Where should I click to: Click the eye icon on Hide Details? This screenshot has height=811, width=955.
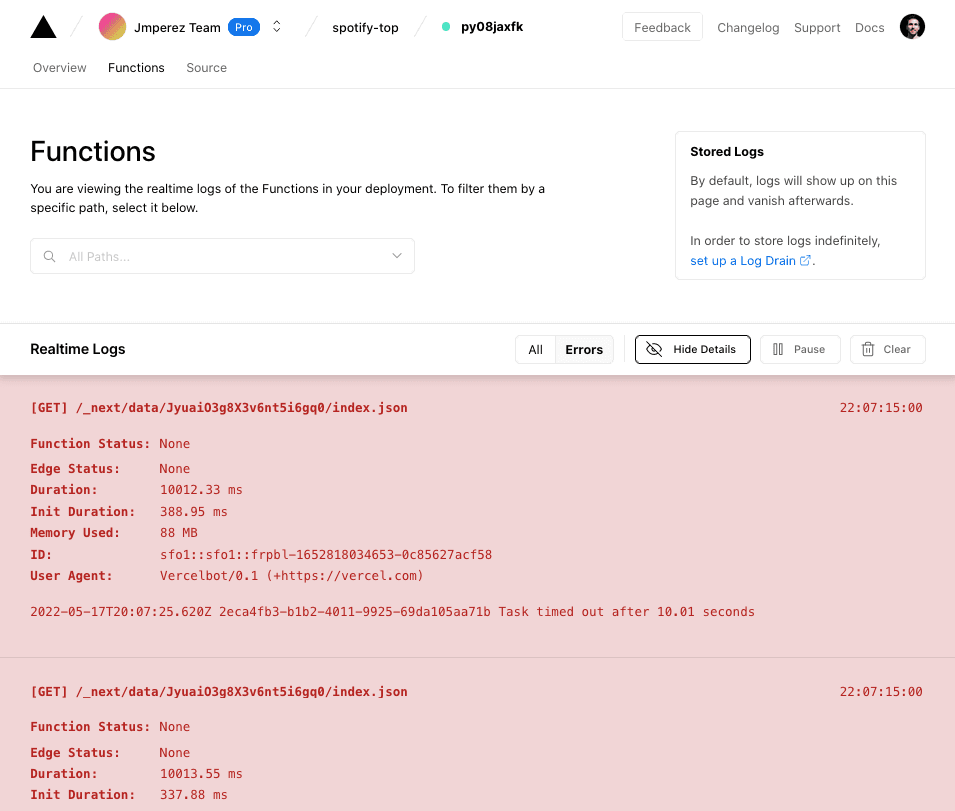pos(655,349)
